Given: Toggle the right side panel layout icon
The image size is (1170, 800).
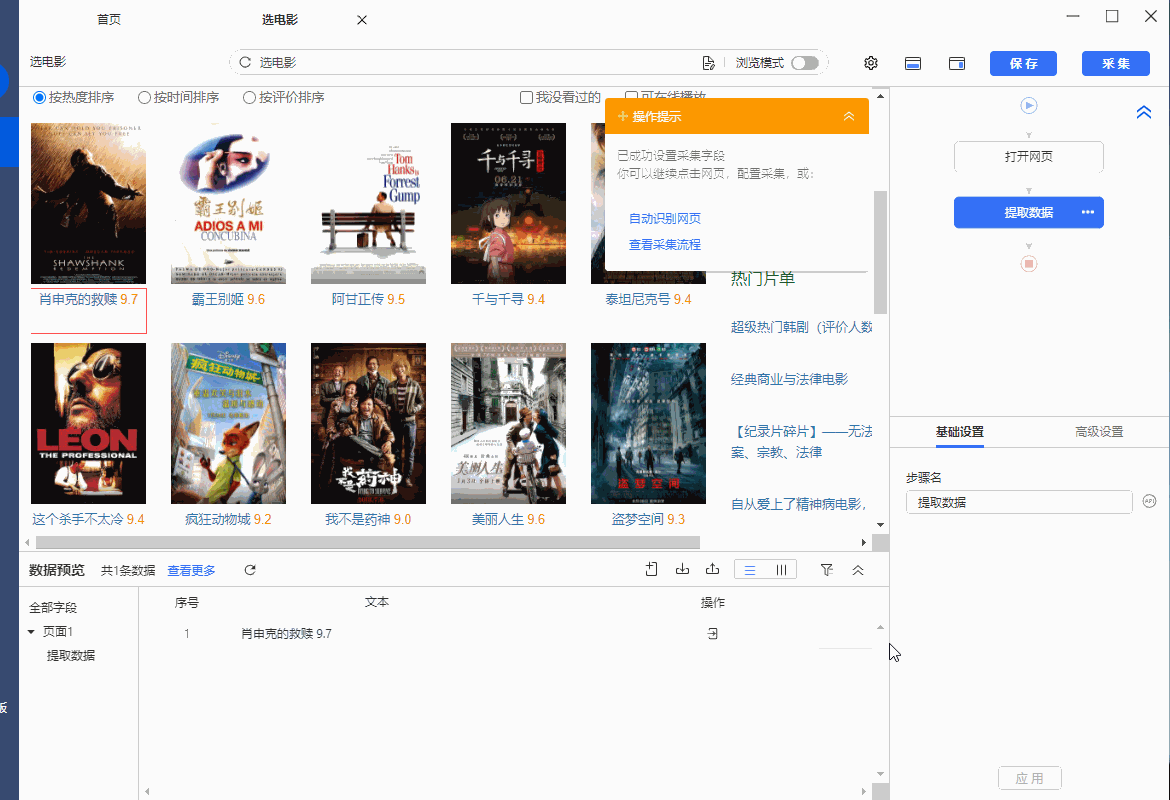Looking at the screenshot, I should (957, 63).
